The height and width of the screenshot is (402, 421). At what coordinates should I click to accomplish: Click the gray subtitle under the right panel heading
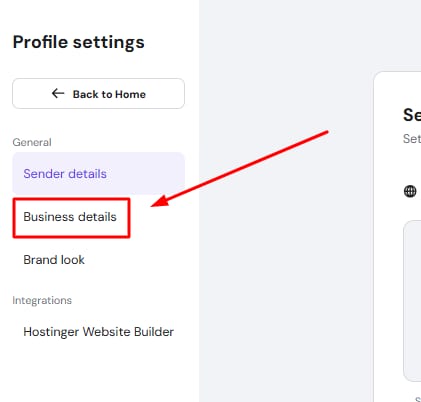[x=412, y=139]
